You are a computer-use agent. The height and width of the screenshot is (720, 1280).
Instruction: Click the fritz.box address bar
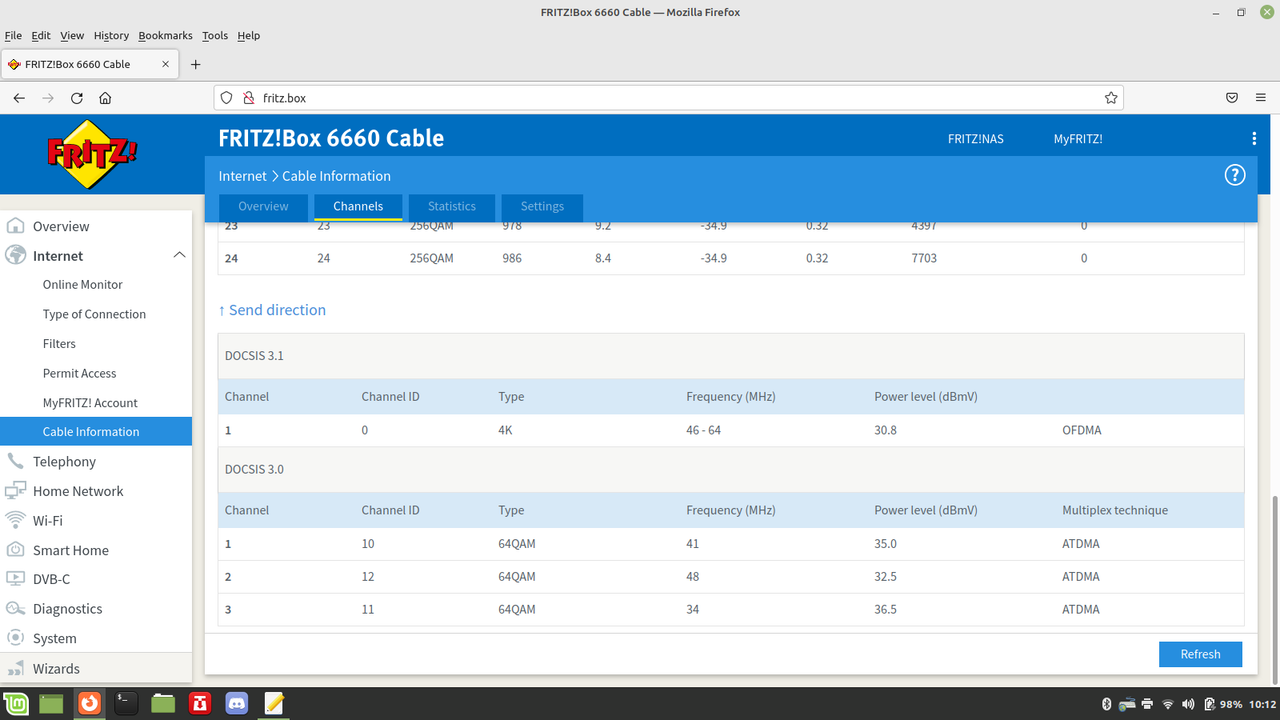[668, 98]
